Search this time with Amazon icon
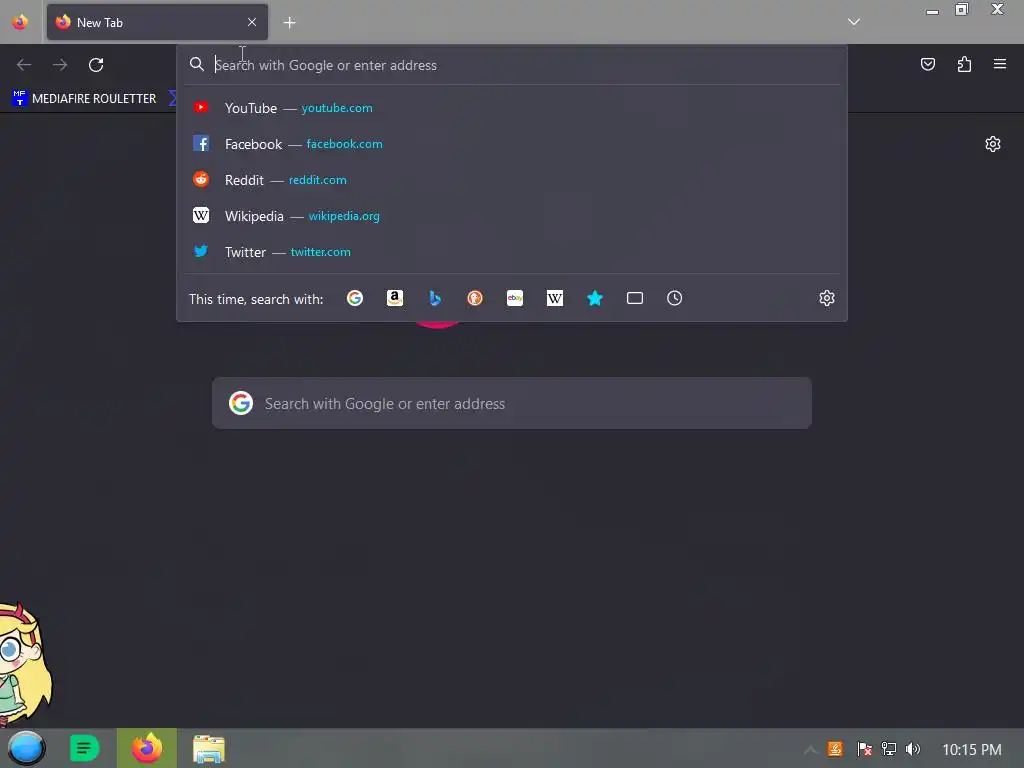Viewport: 1024px width, 768px height. [394, 298]
